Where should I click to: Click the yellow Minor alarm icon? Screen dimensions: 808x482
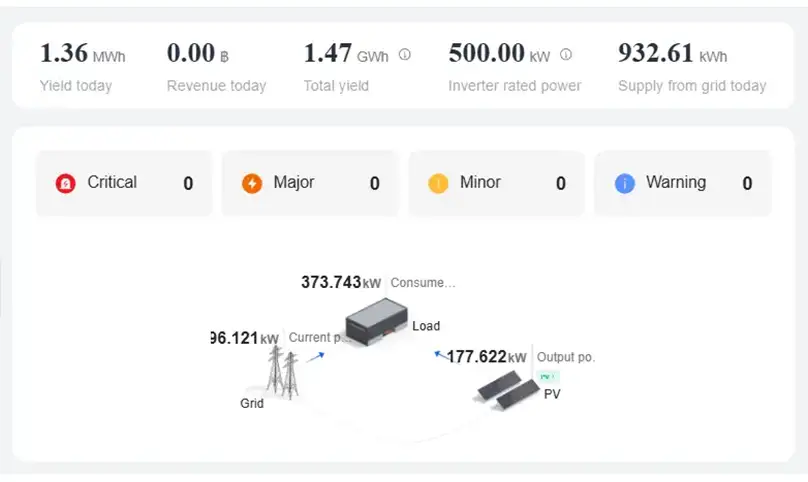click(438, 183)
